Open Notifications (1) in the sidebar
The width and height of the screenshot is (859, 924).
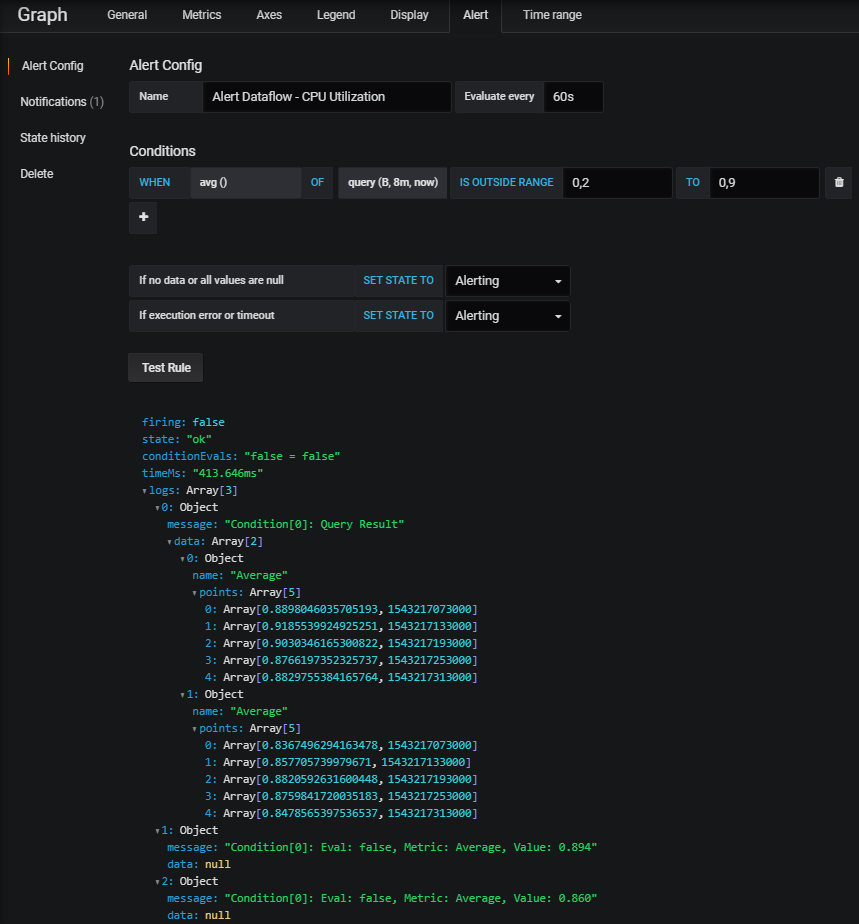pyautogui.click(x=61, y=101)
